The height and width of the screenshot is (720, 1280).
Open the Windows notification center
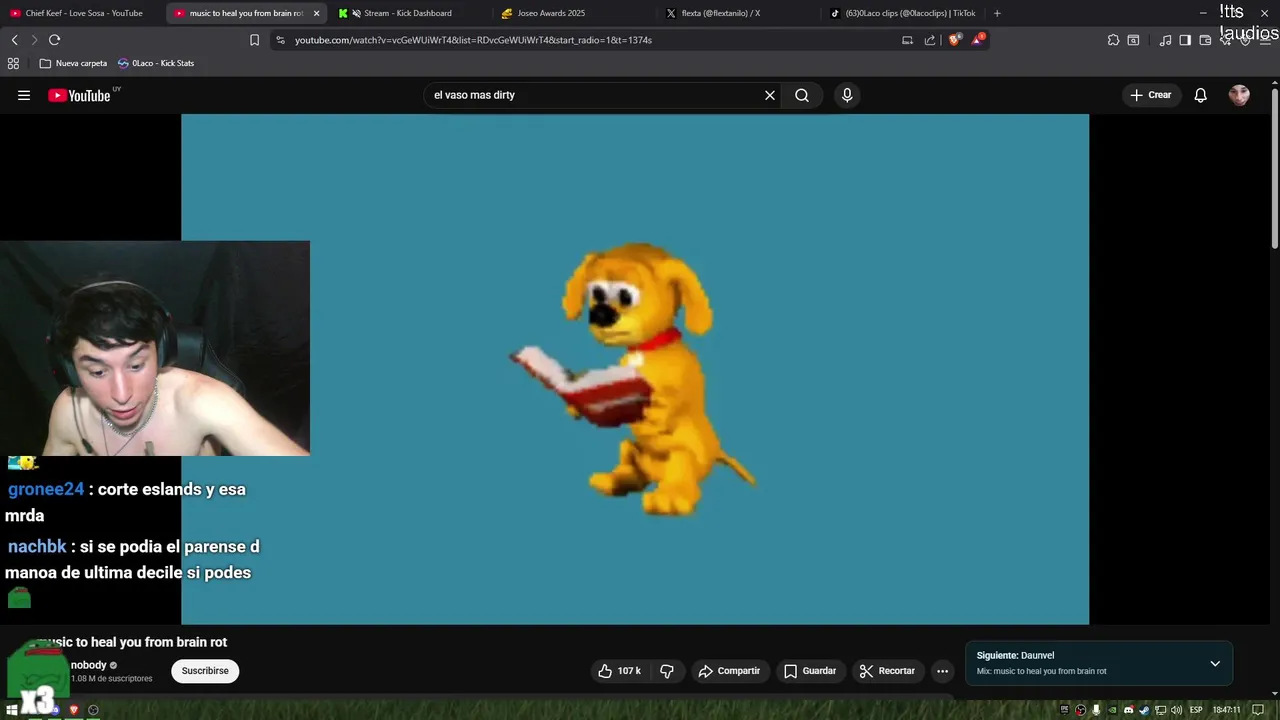1258,710
